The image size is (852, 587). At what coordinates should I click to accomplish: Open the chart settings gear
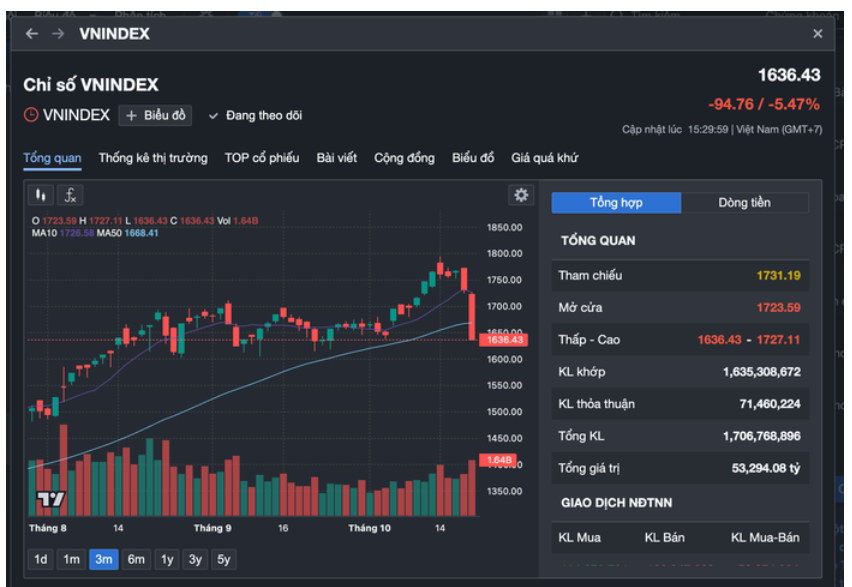click(520, 195)
